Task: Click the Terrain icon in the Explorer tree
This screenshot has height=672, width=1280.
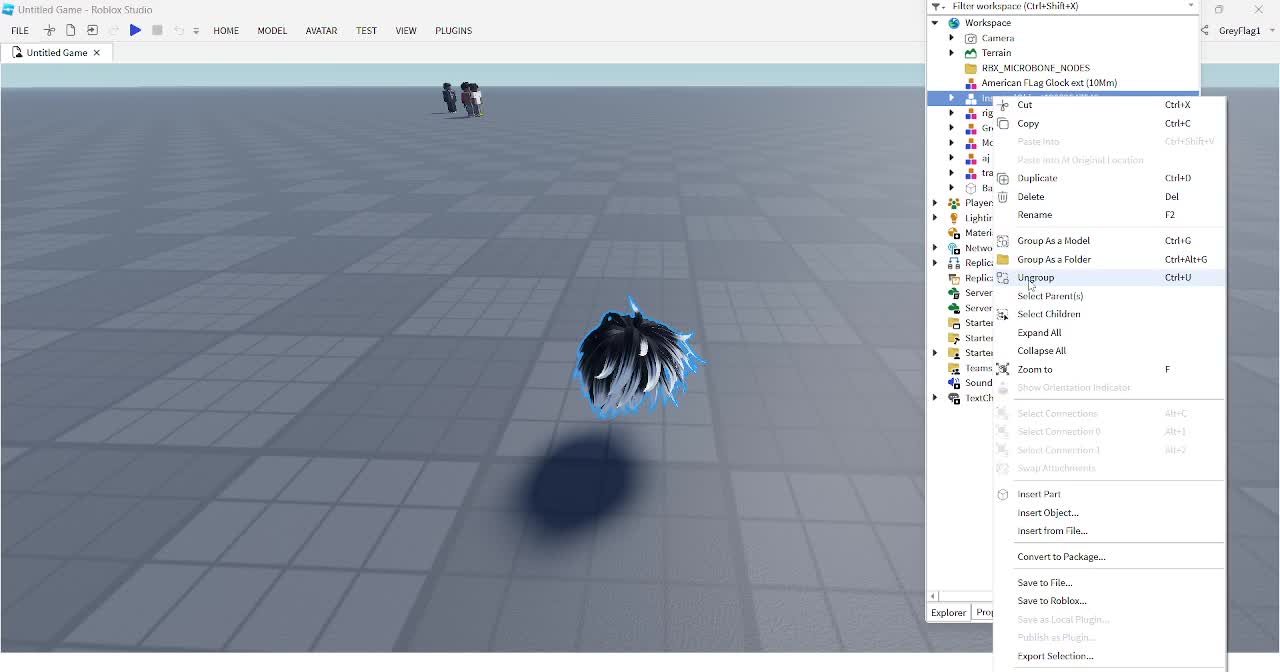Action: click(x=970, y=53)
